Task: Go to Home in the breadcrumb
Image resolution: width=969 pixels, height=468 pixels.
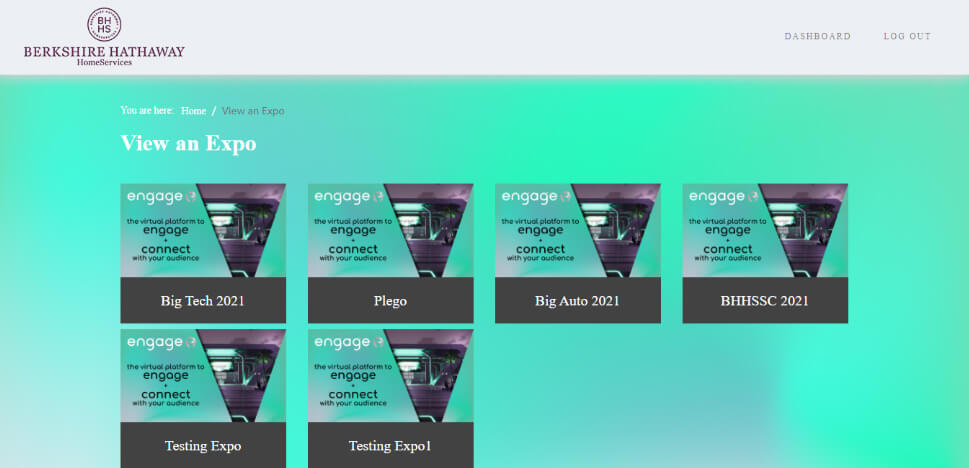Action: click(193, 111)
